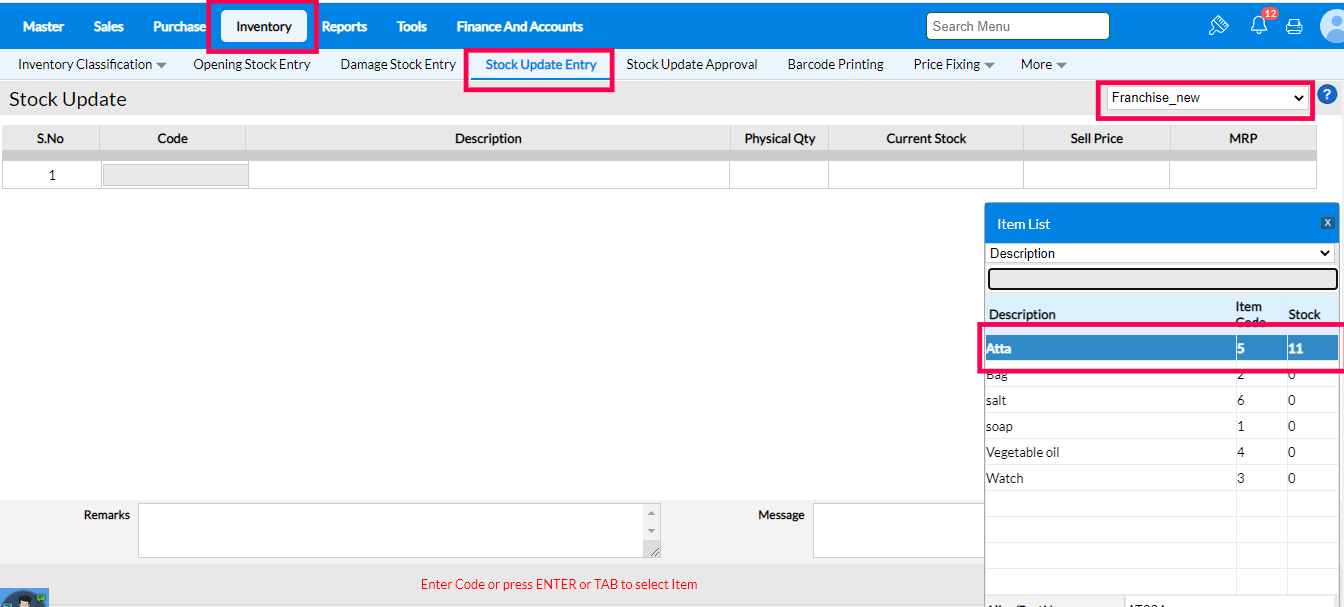Open the Purchase menu

point(179,27)
